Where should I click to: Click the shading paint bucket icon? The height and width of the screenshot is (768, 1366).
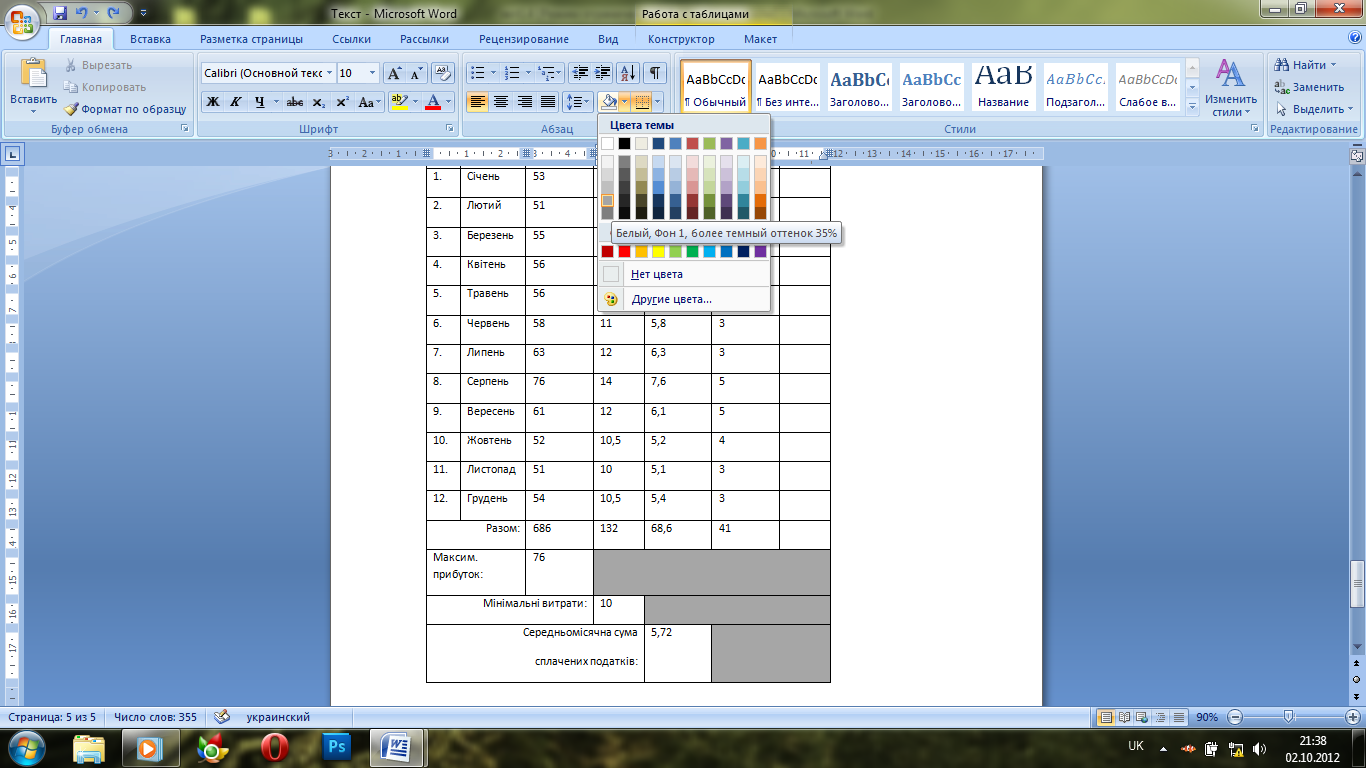tap(609, 102)
